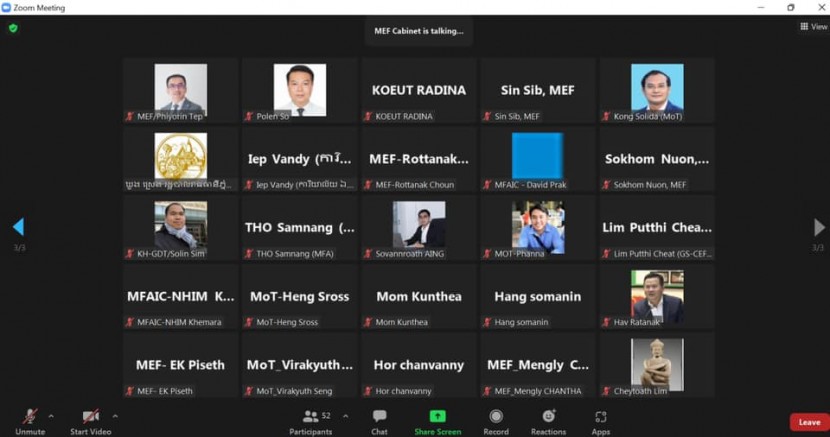Select MFAIC - David Prak blue tile
Screen dimensions: 830x437
coord(537,158)
